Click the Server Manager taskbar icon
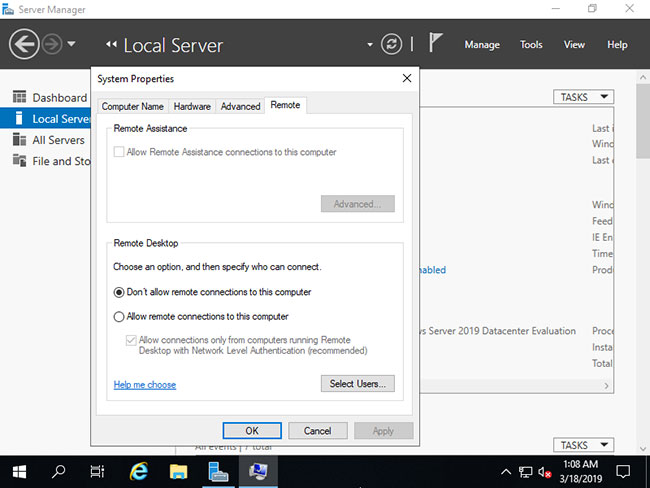This screenshot has height=488, width=650. pos(218,471)
